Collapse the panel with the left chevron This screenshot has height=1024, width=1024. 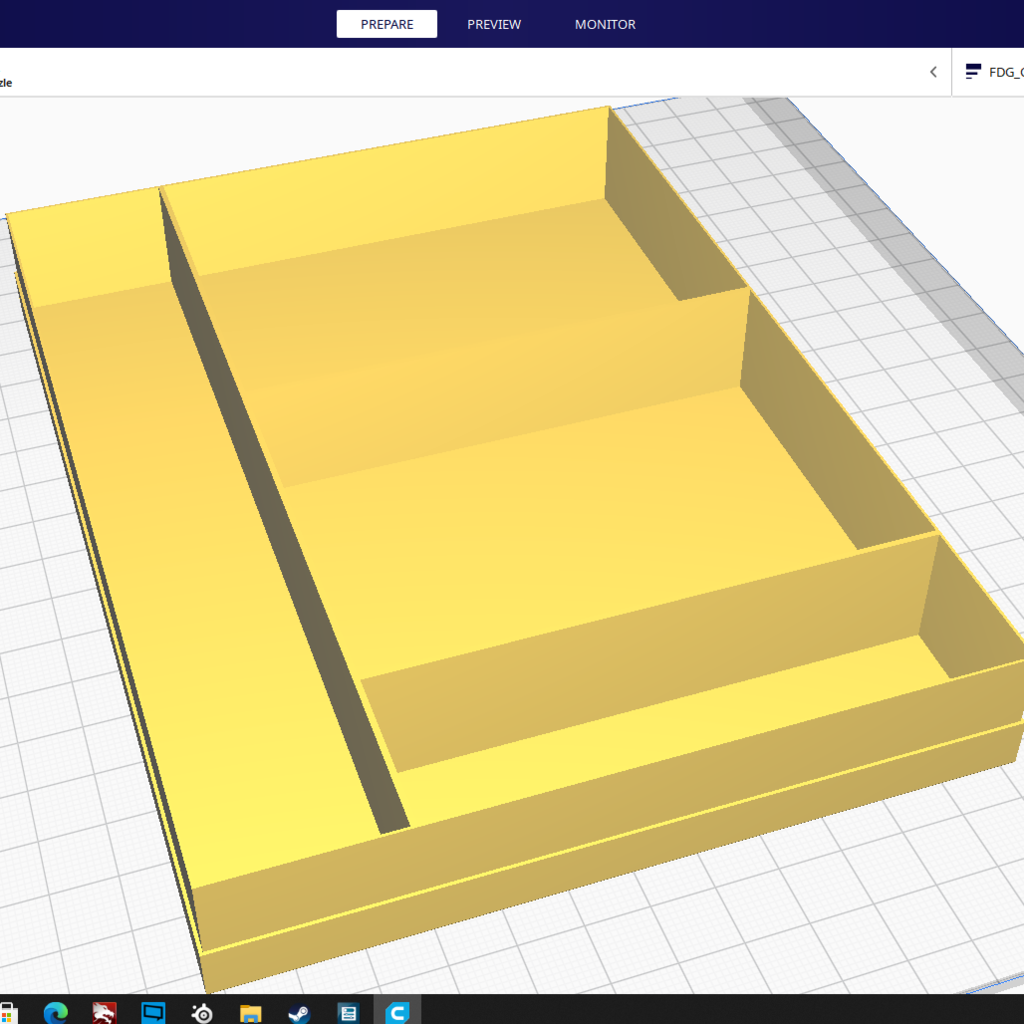933,72
